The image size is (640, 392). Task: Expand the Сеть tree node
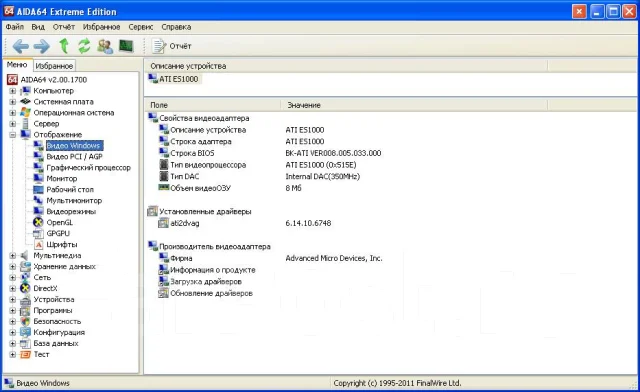(13, 278)
